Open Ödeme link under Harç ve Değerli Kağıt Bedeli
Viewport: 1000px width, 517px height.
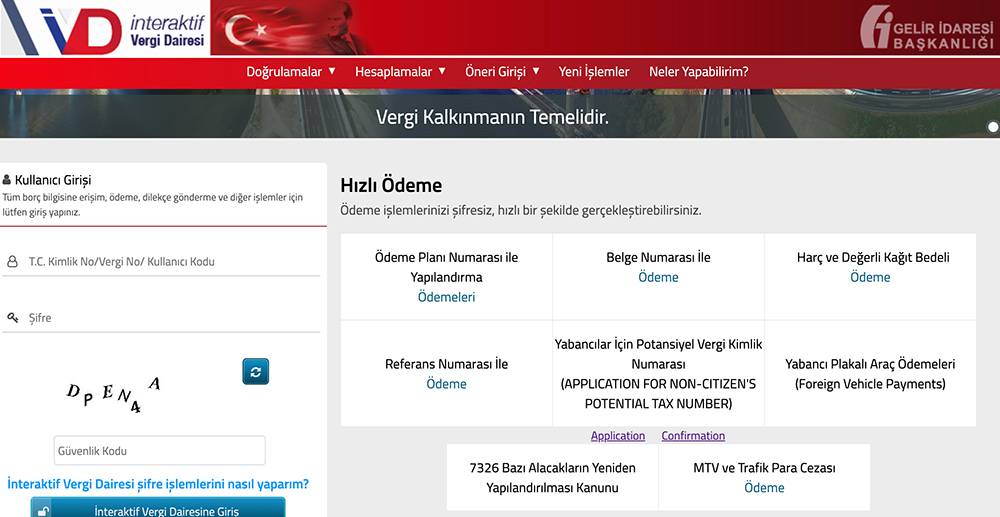coord(870,277)
